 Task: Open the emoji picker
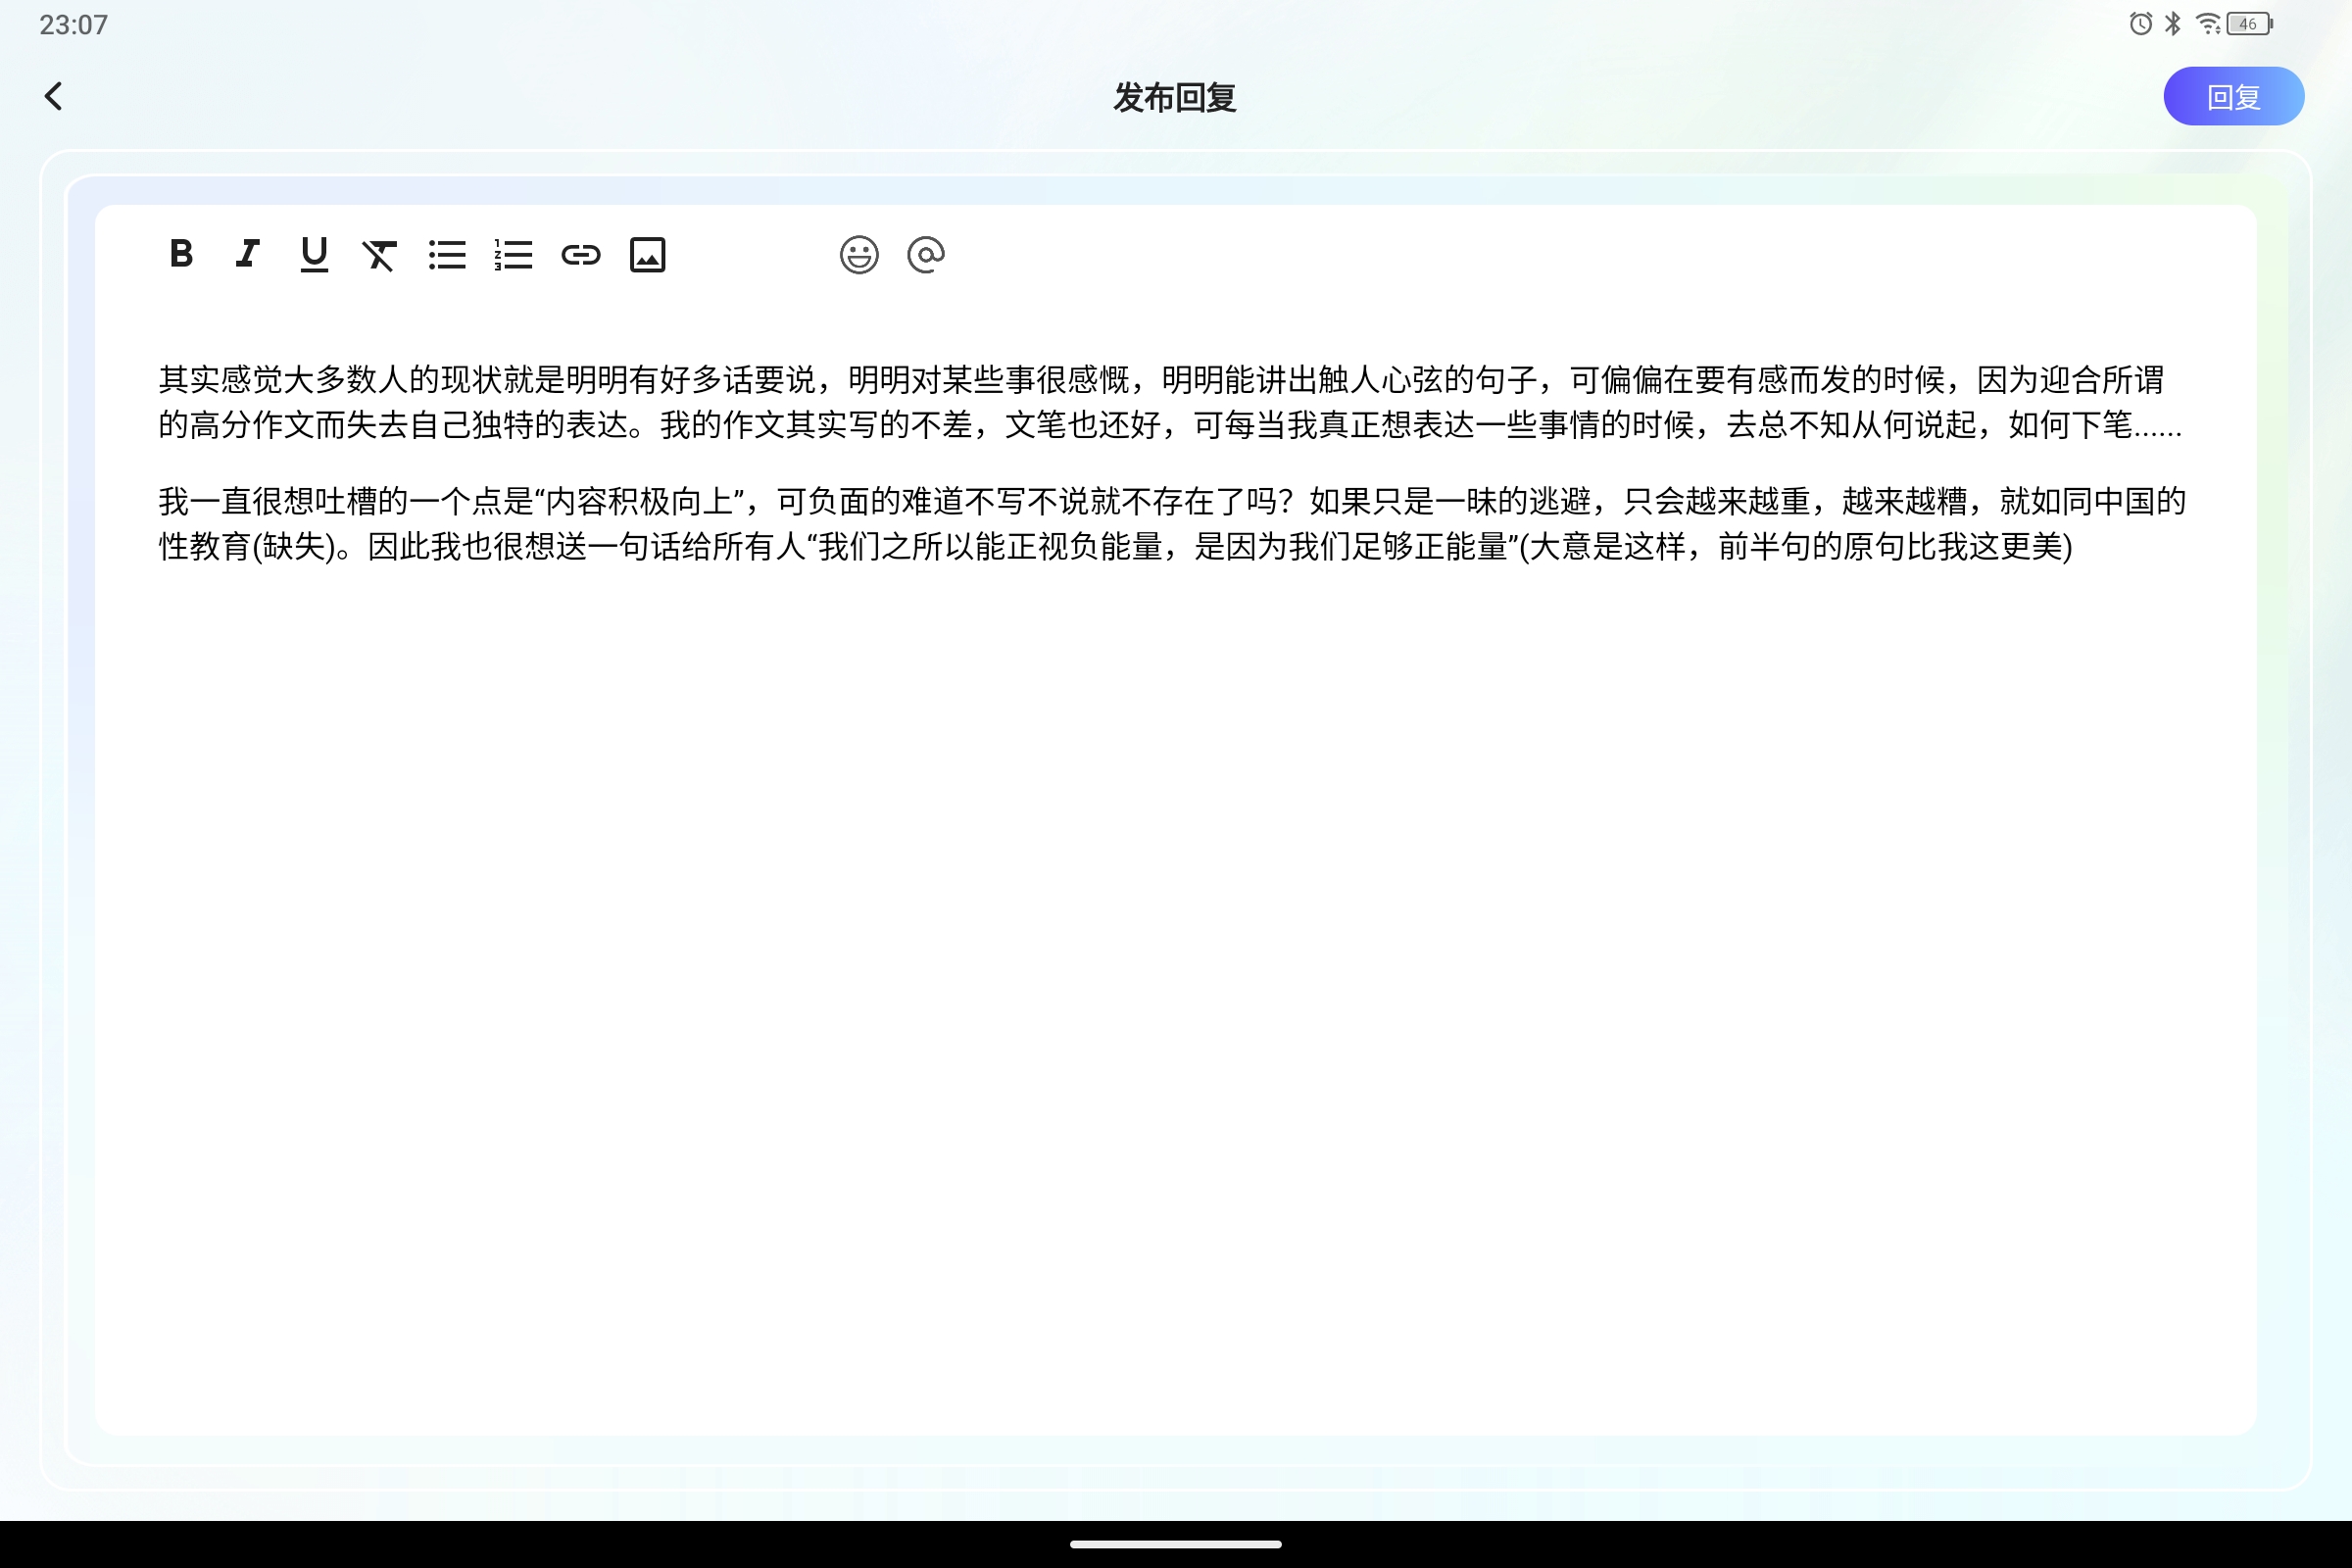point(859,254)
